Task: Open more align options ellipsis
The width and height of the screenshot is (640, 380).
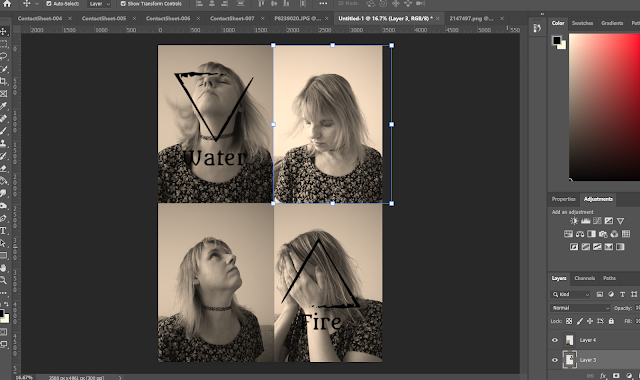Action: point(323,4)
